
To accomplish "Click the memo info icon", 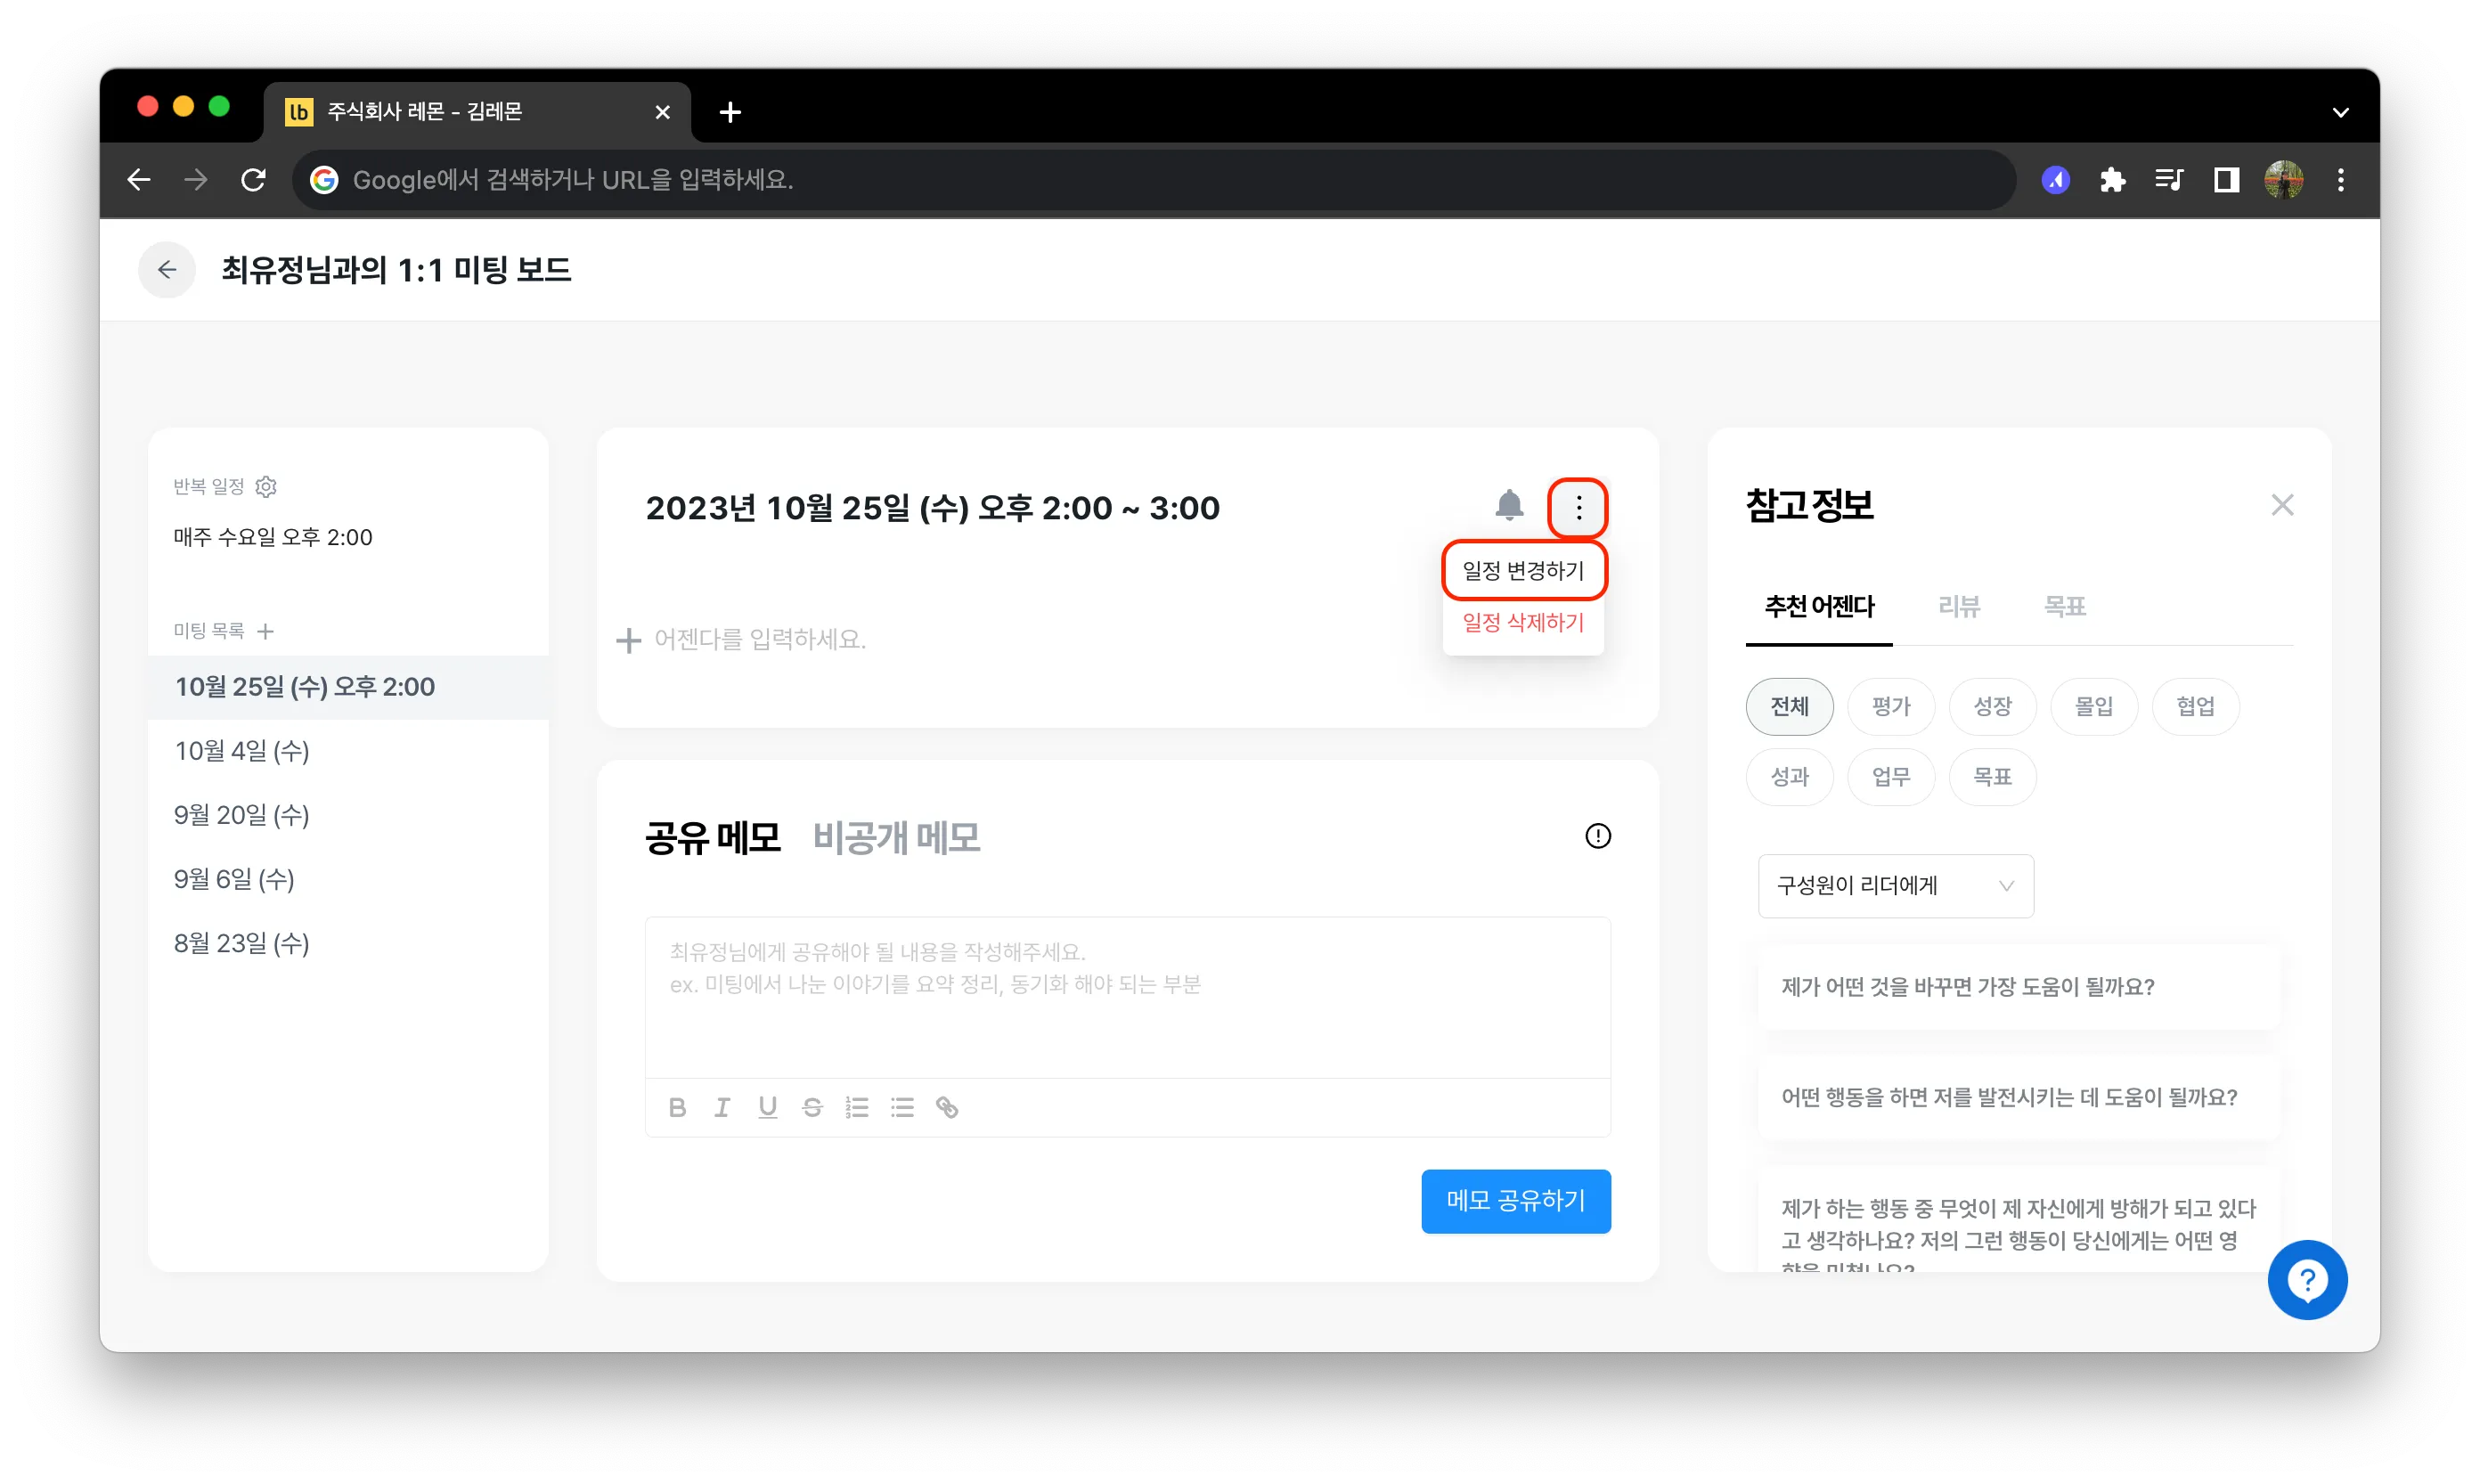I will [x=1597, y=836].
